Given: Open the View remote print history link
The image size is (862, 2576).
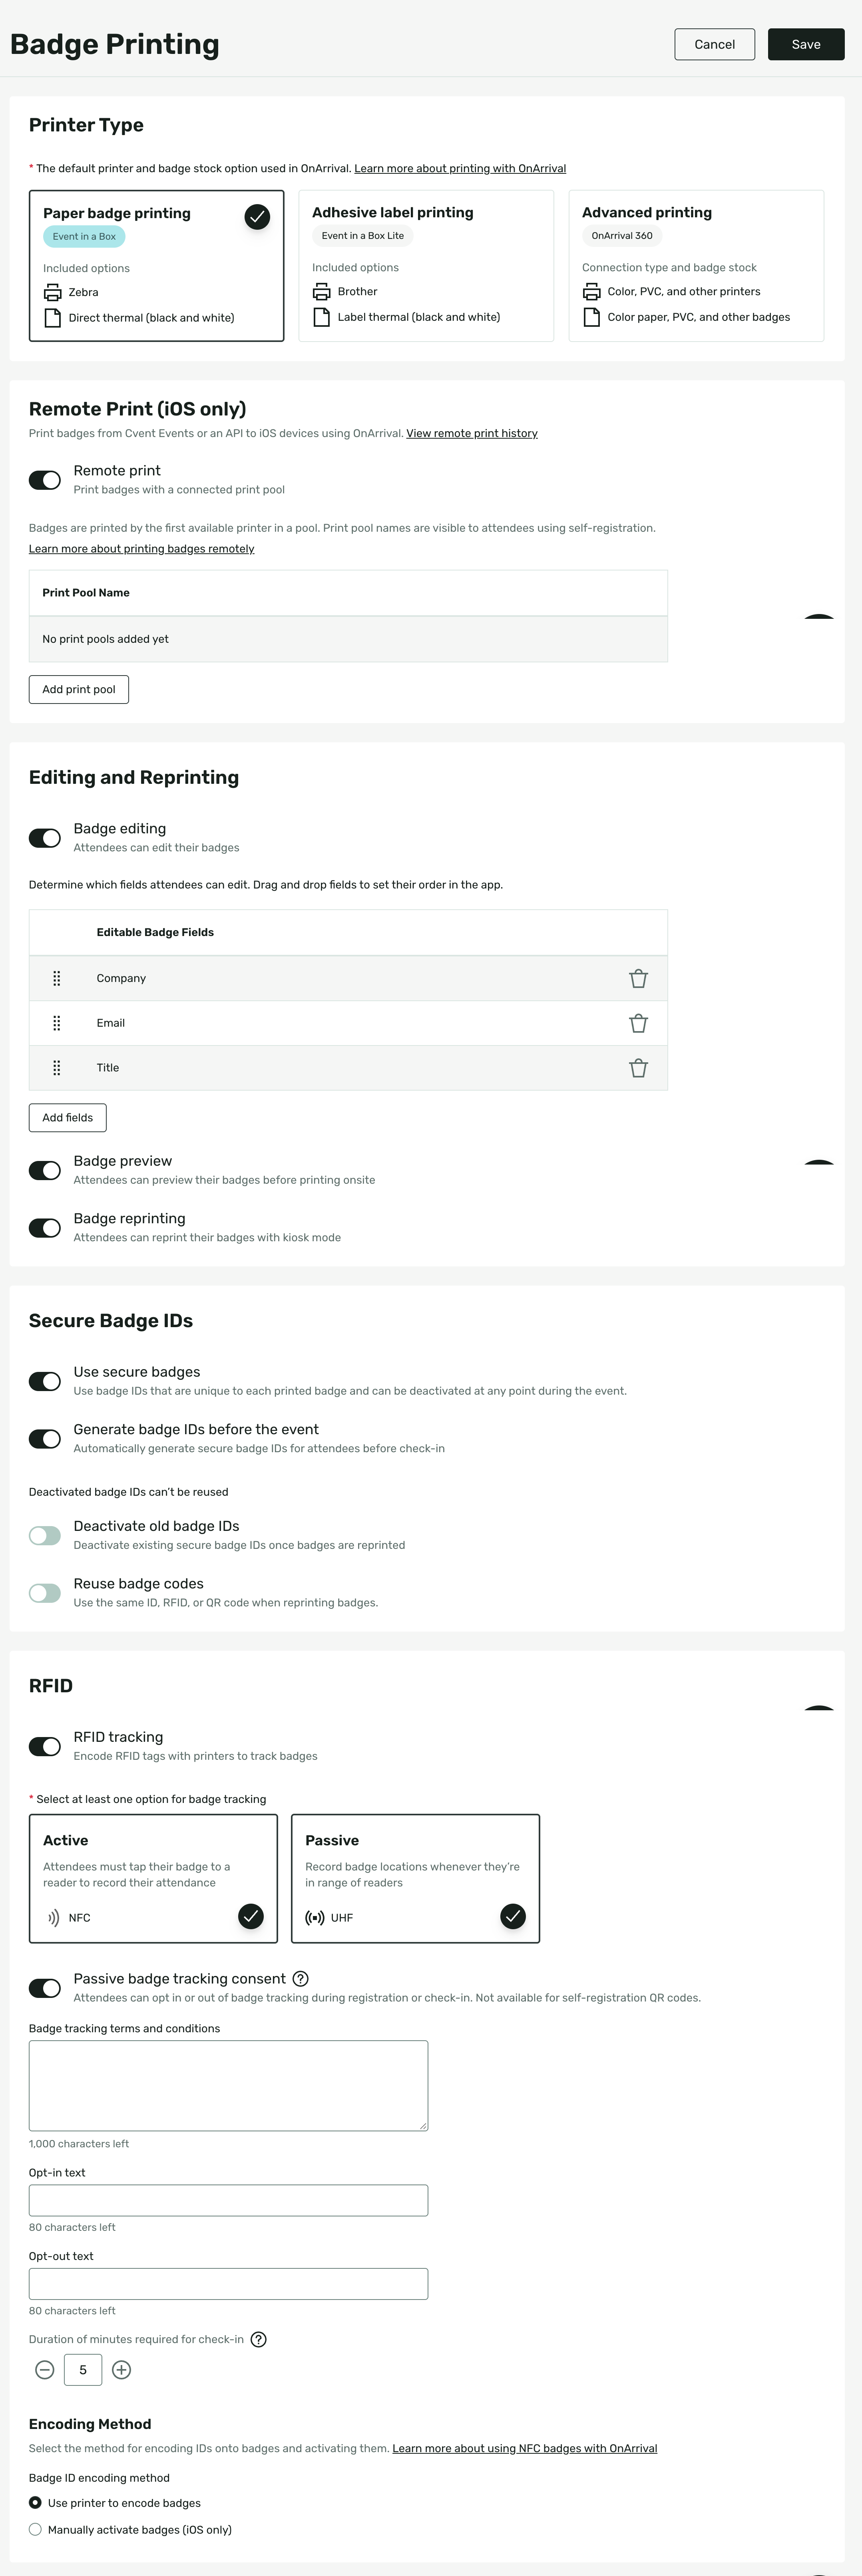Looking at the screenshot, I should point(472,433).
